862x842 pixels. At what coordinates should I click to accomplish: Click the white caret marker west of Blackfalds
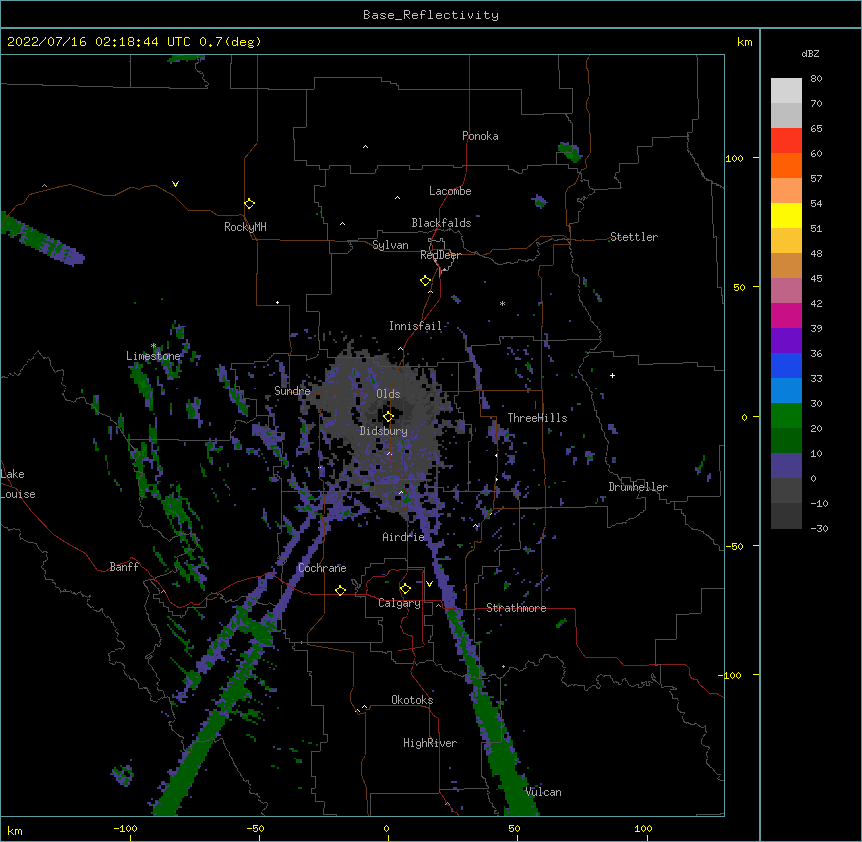pyautogui.click(x=342, y=224)
